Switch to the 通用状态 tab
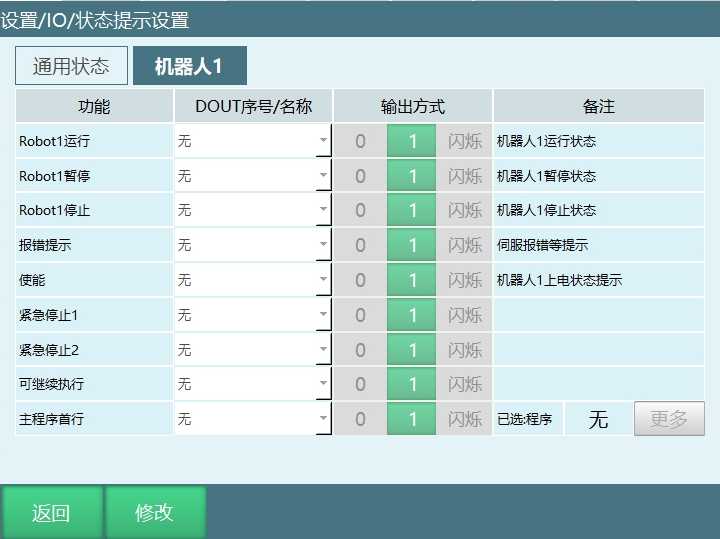This screenshot has width=720, height=539. coord(71,66)
